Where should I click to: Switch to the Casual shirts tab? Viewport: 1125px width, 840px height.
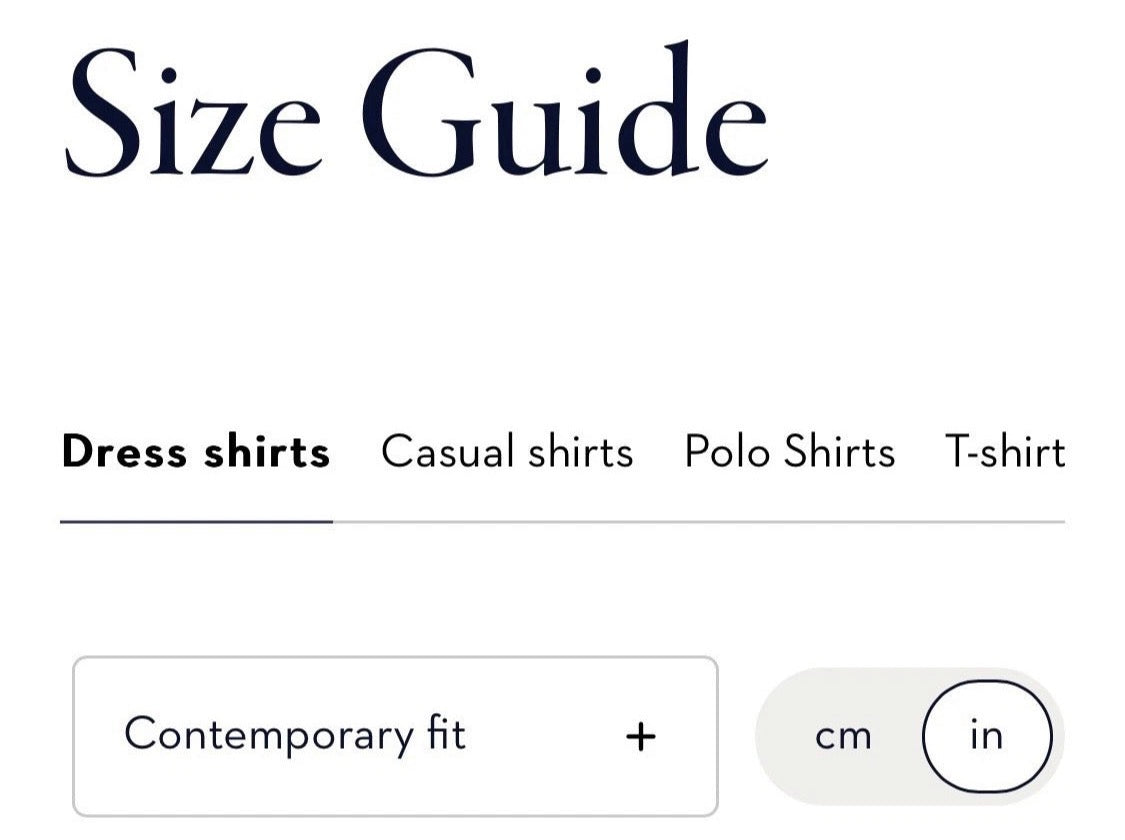coord(507,452)
